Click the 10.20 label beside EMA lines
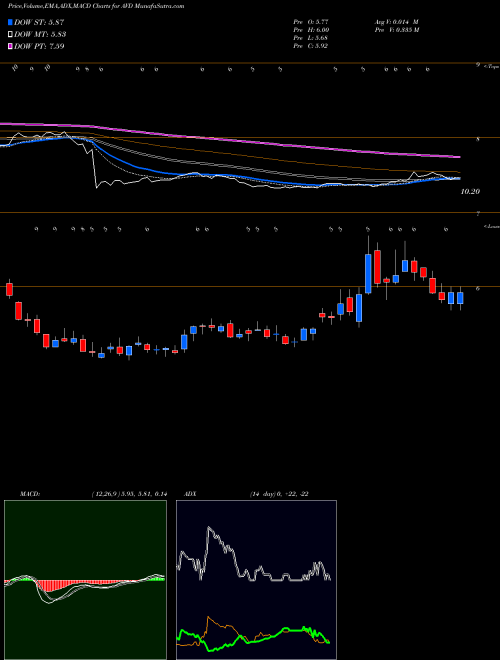Image resolution: width=500 pixels, height=660 pixels. coord(470,192)
